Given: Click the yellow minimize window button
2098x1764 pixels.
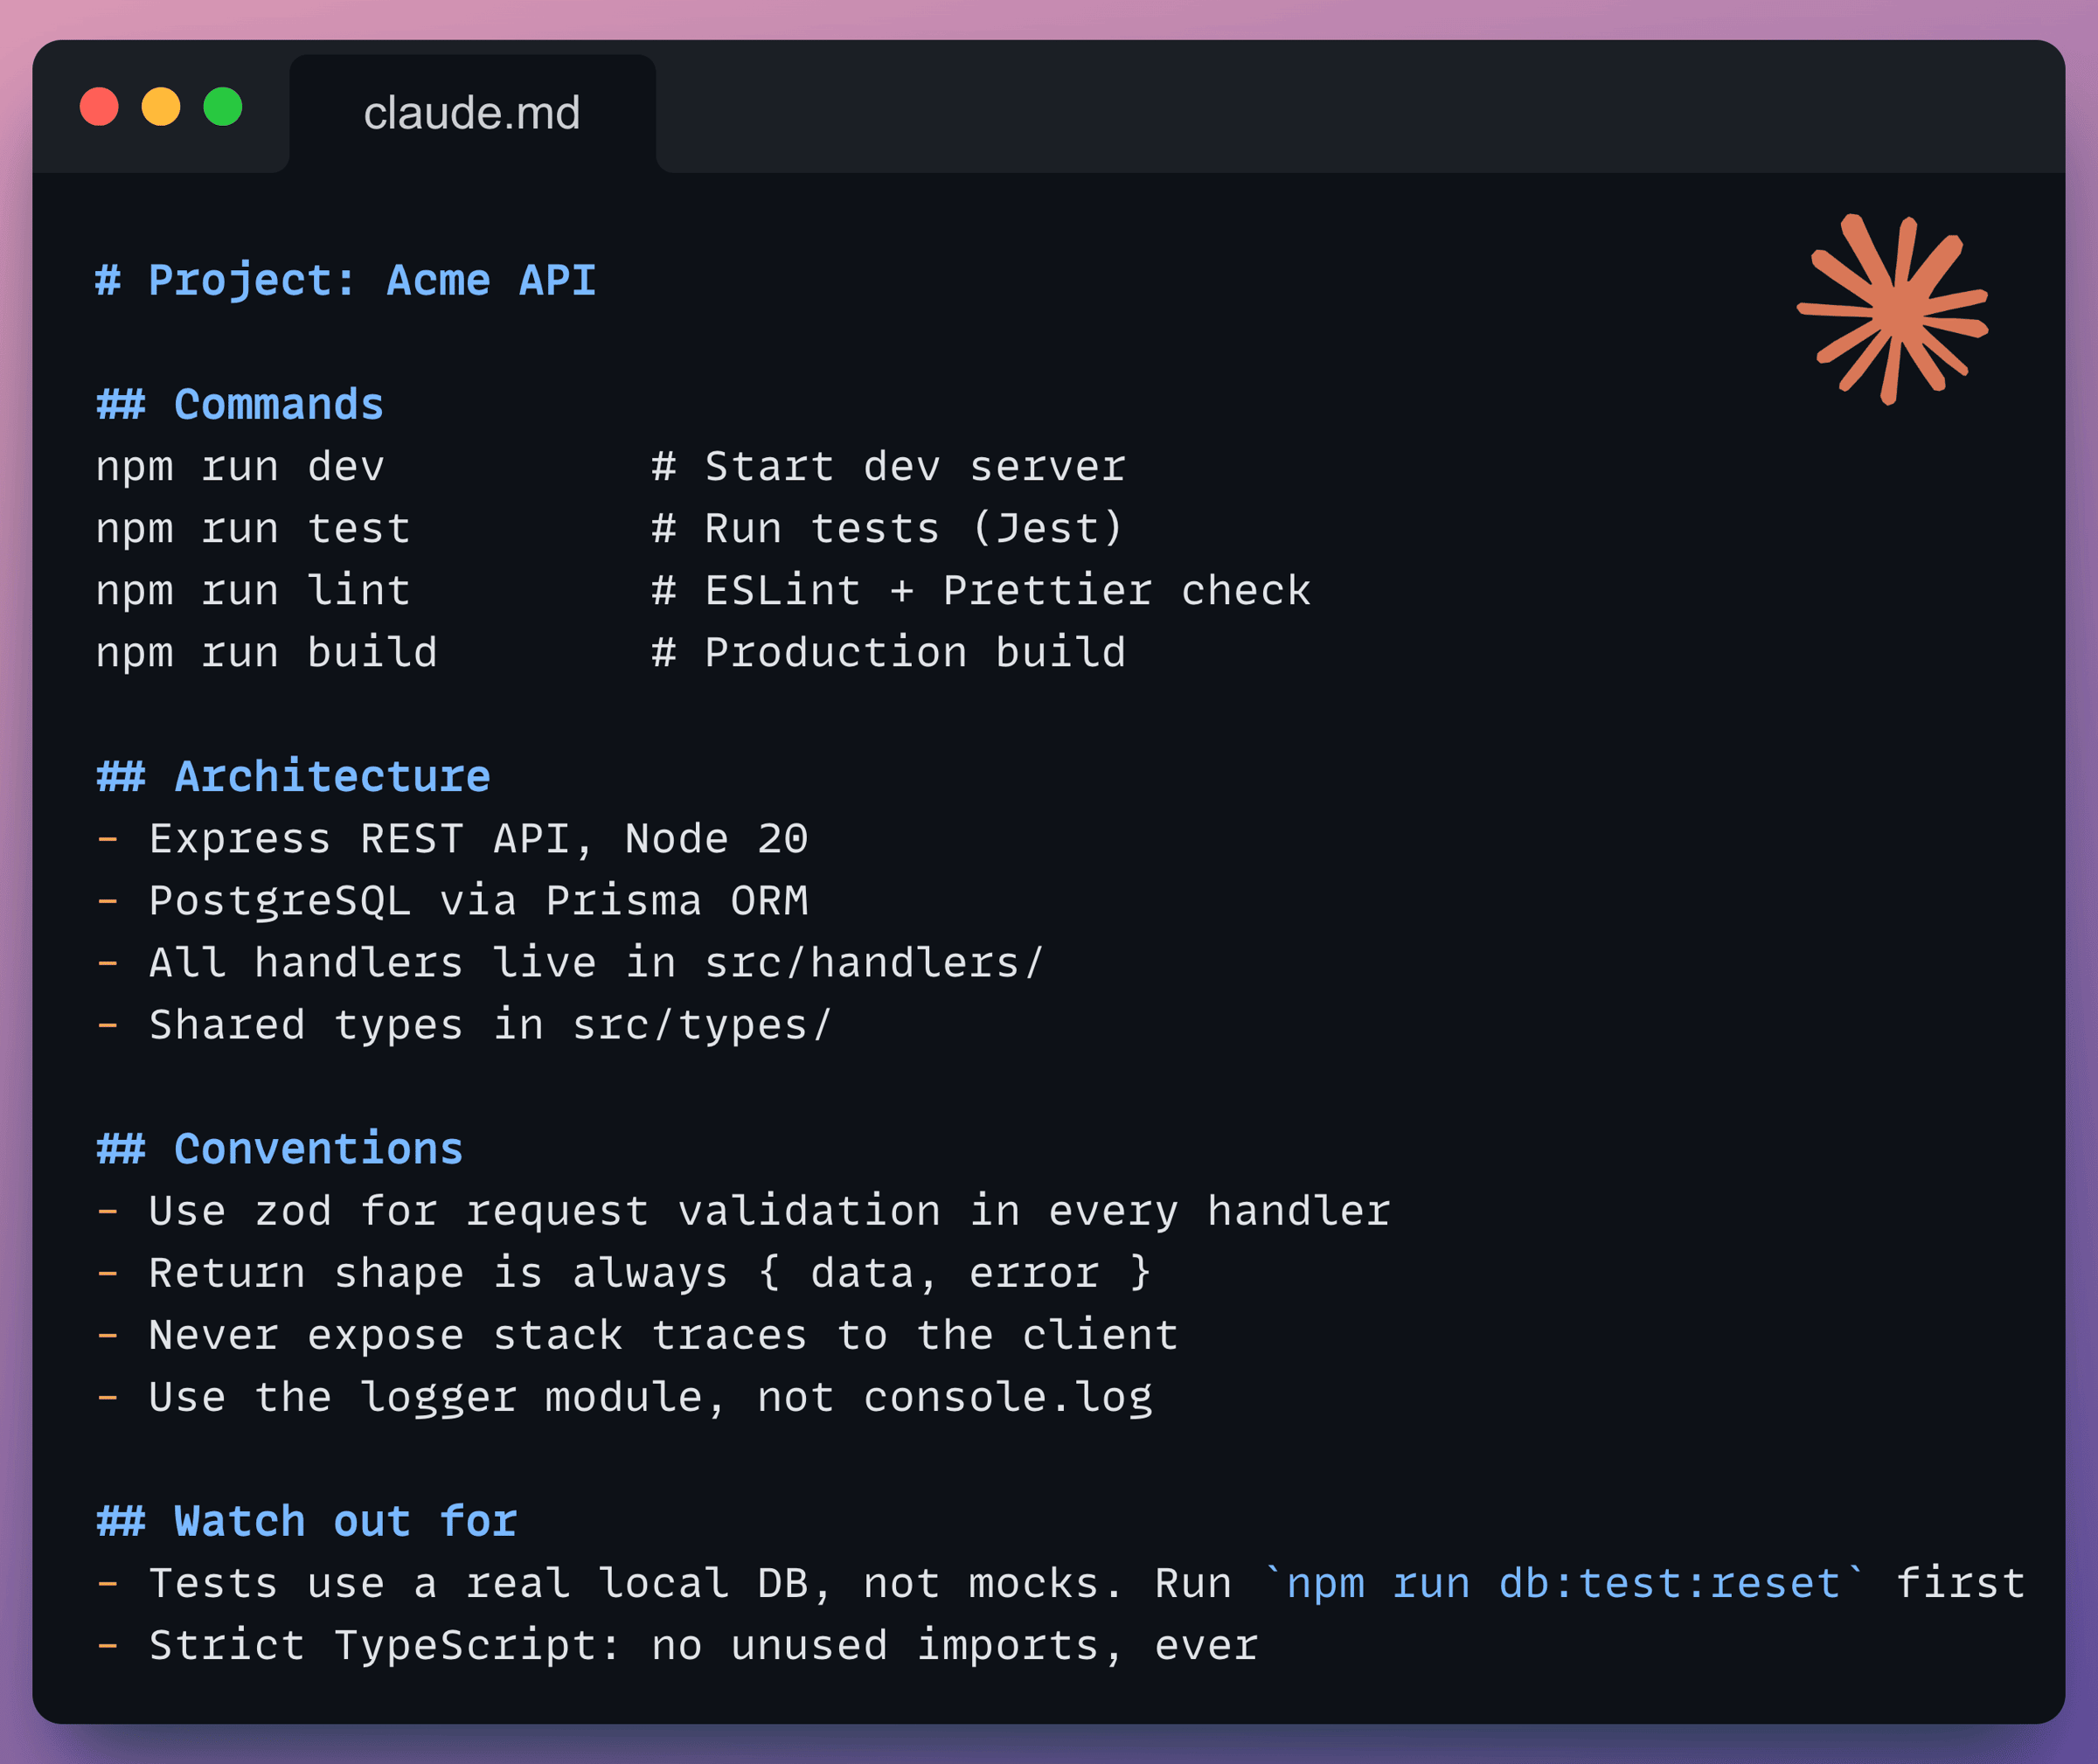Looking at the screenshot, I should pyautogui.click(x=161, y=107).
